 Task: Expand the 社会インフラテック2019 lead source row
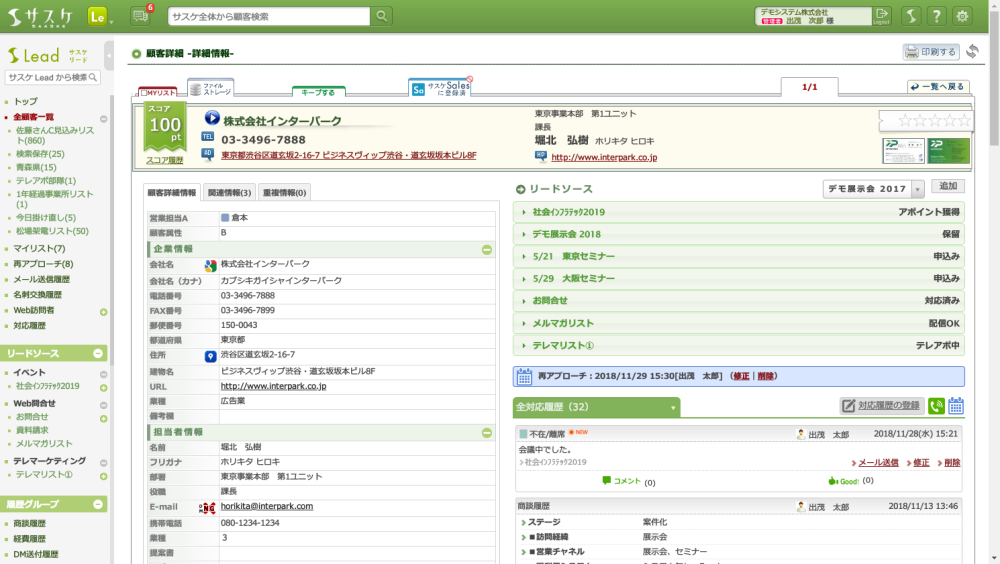pos(739,212)
